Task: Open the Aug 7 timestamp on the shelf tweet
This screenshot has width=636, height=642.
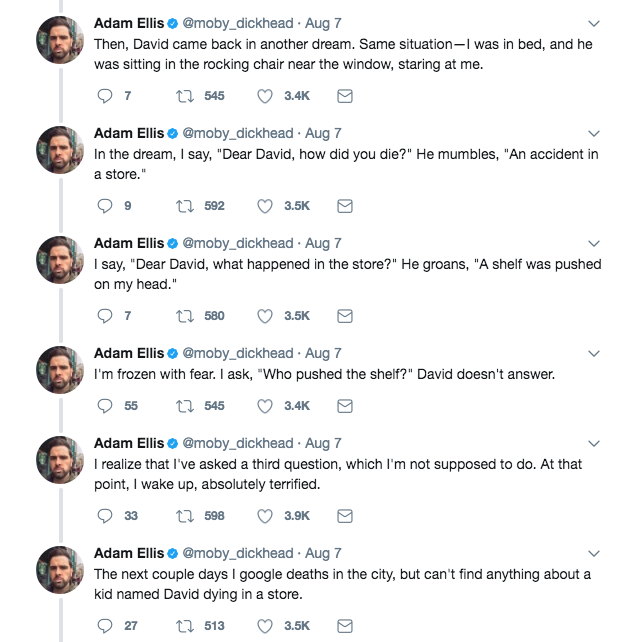Action: (x=323, y=243)
